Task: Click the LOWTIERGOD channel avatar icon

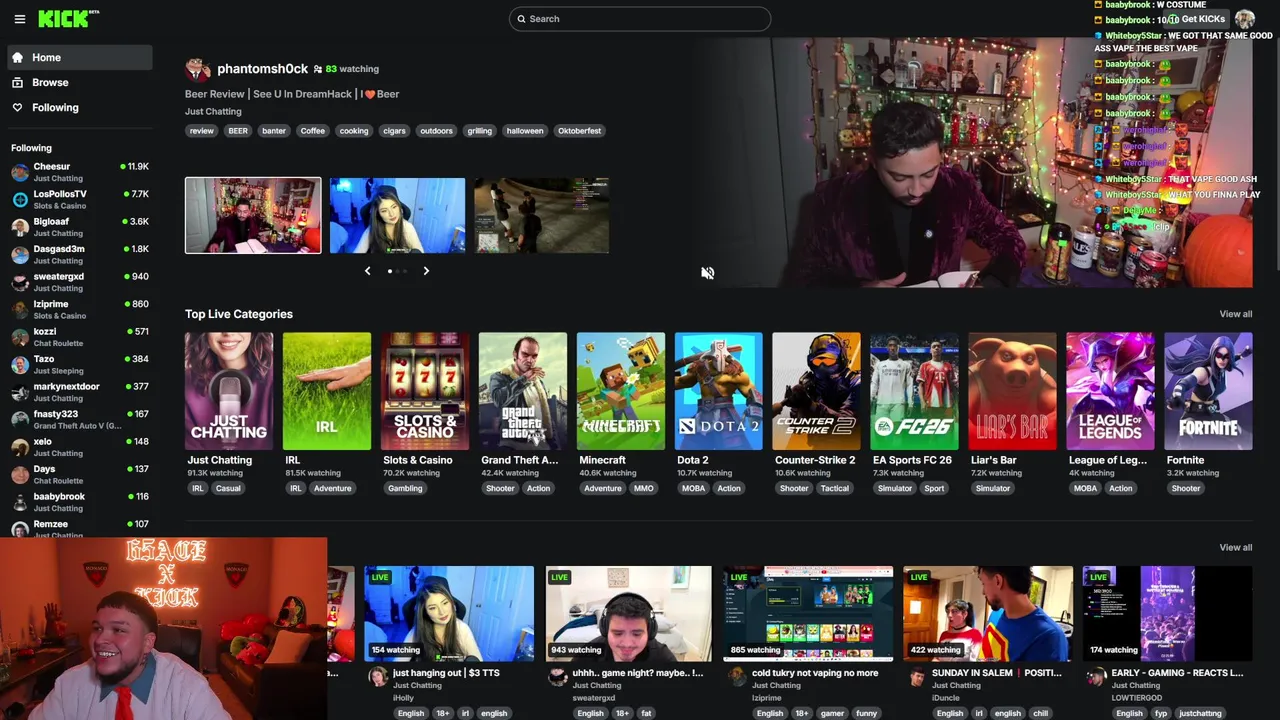Action: [1097, 677]
